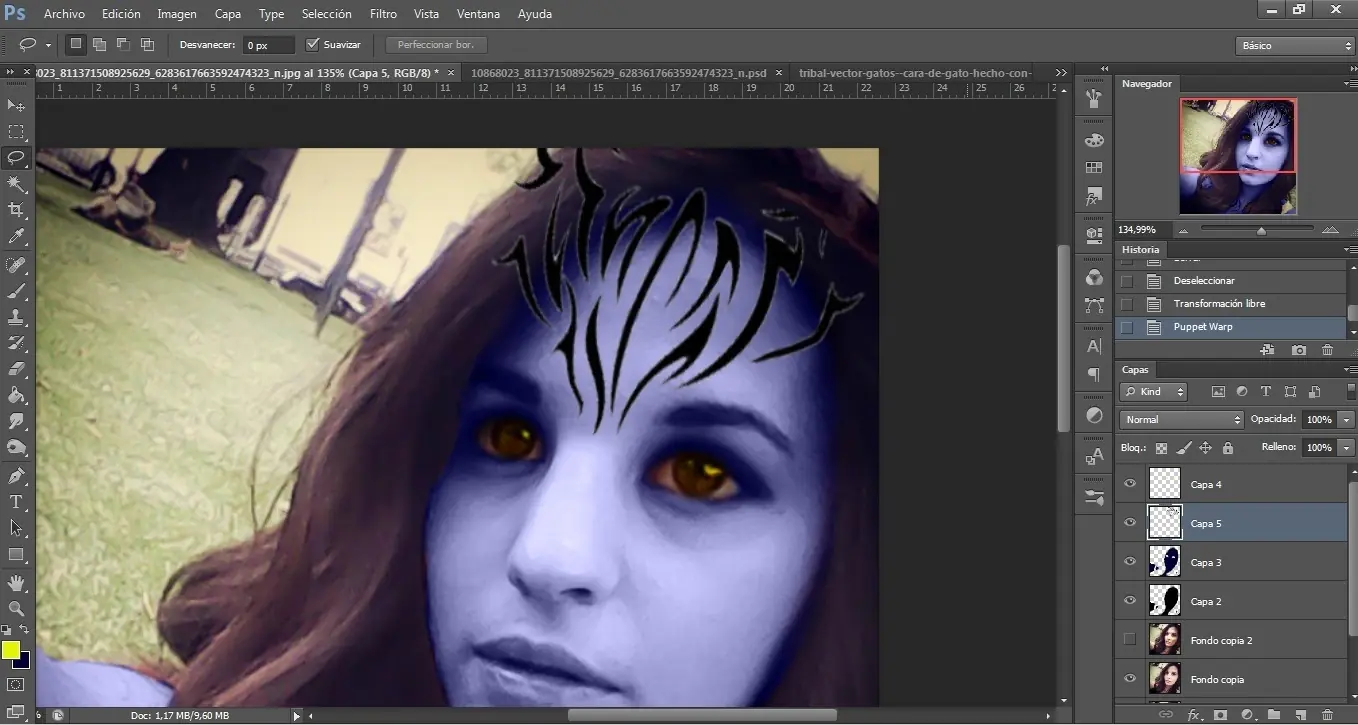Click the Subtract from selection mode icon

pyautogui.click(x=123, y=45)
